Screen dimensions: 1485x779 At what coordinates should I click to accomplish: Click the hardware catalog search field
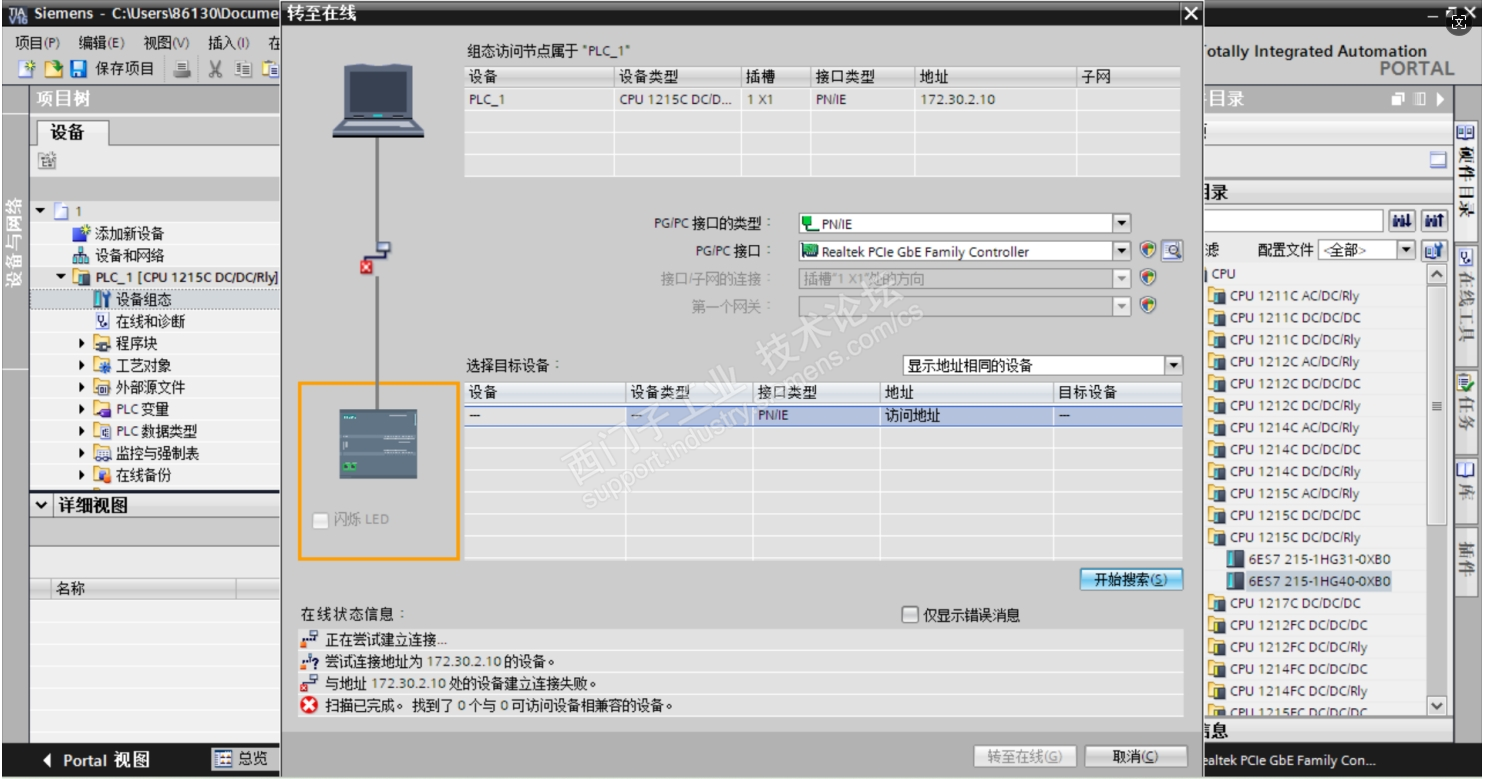[1294, 221]
